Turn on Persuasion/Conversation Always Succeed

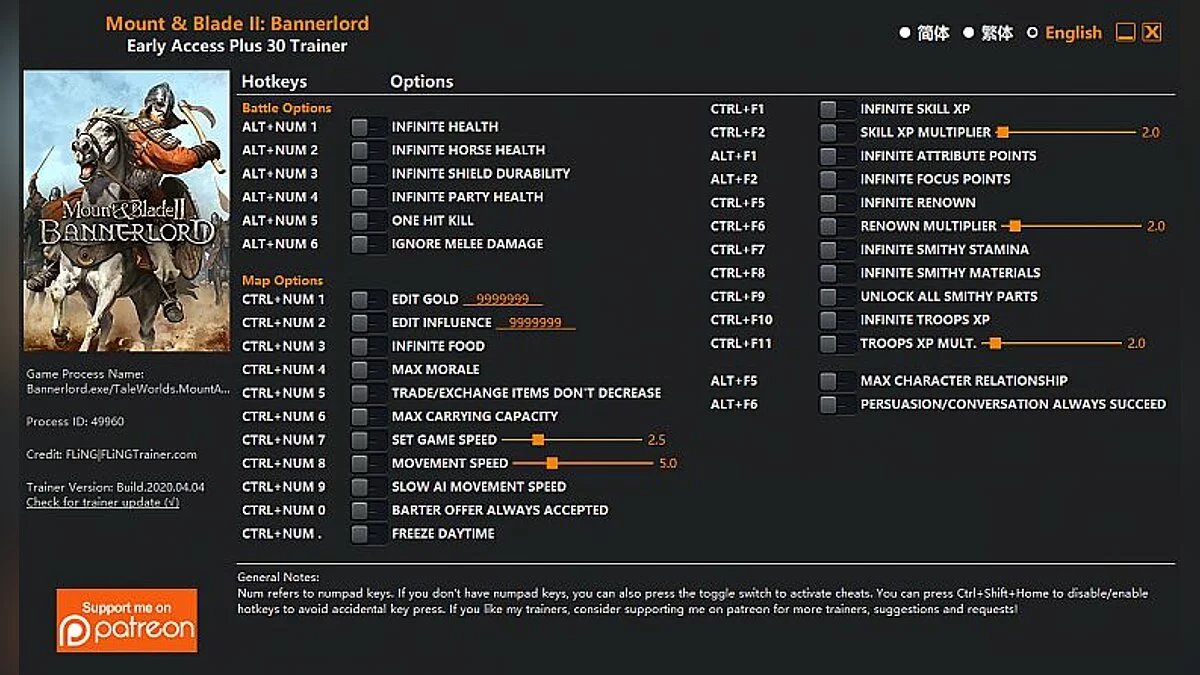836,404
